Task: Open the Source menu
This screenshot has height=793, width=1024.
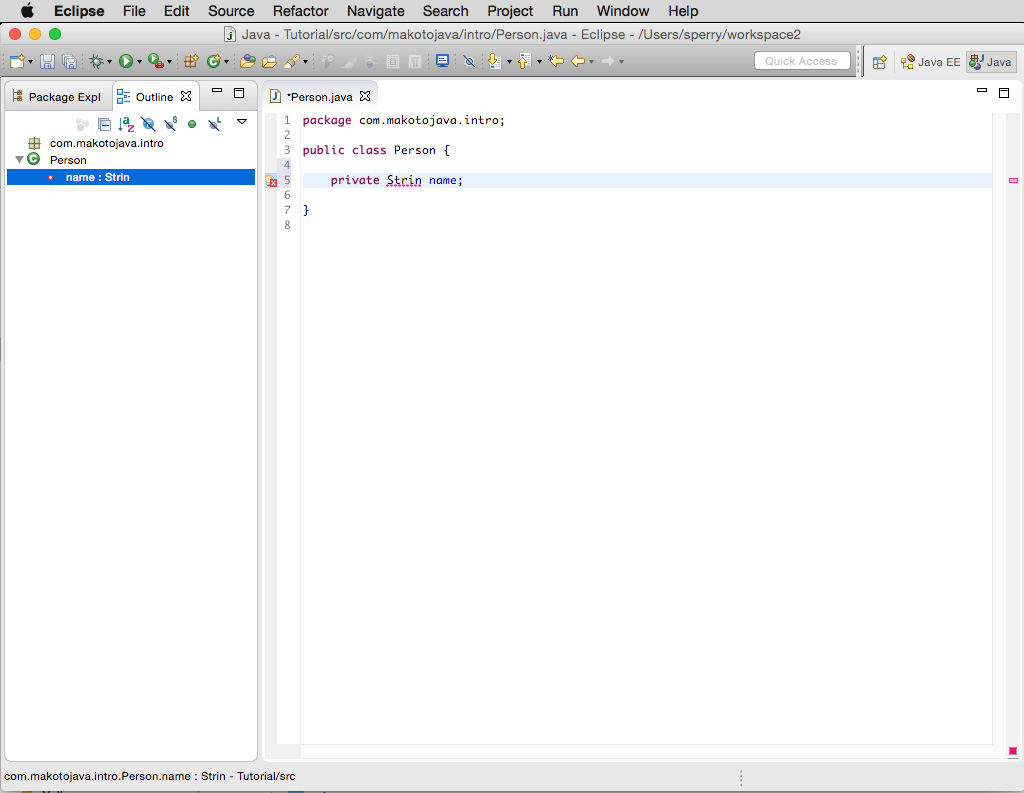Action: click(231, 11)
